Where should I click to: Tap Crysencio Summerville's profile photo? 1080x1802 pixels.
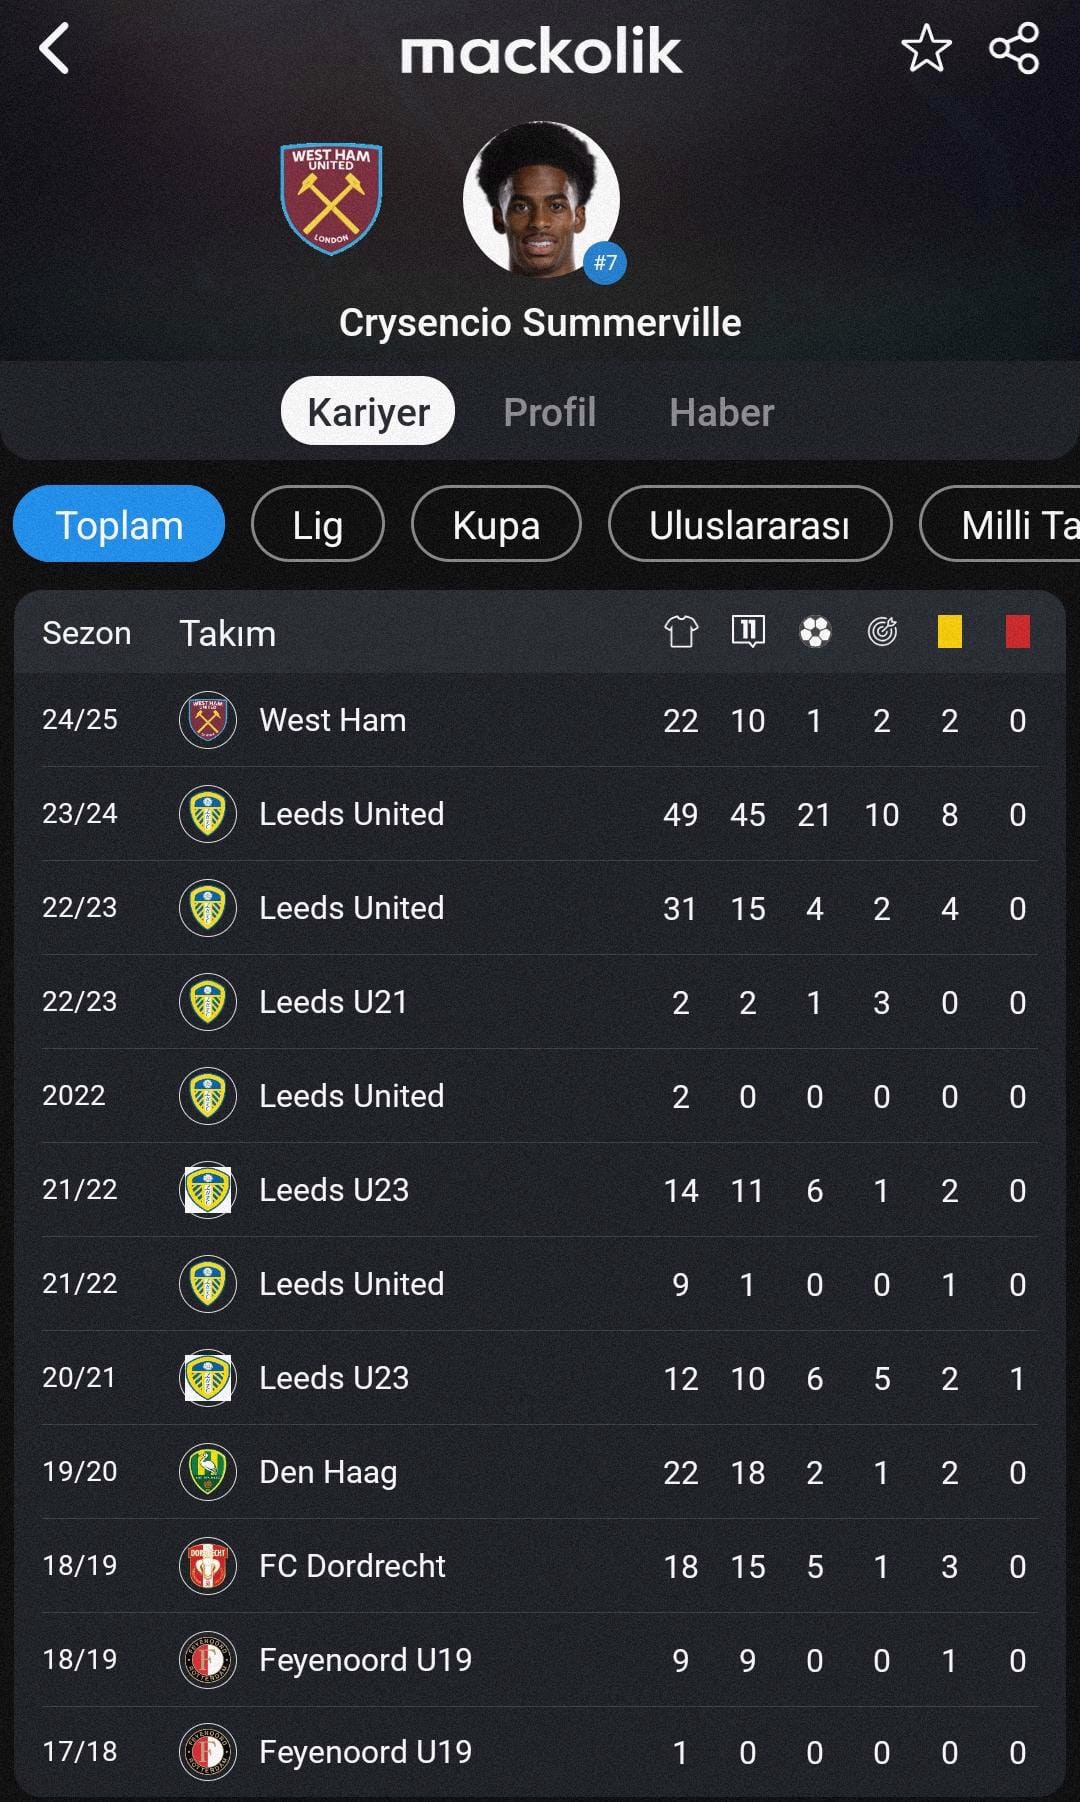pos(541,200)
